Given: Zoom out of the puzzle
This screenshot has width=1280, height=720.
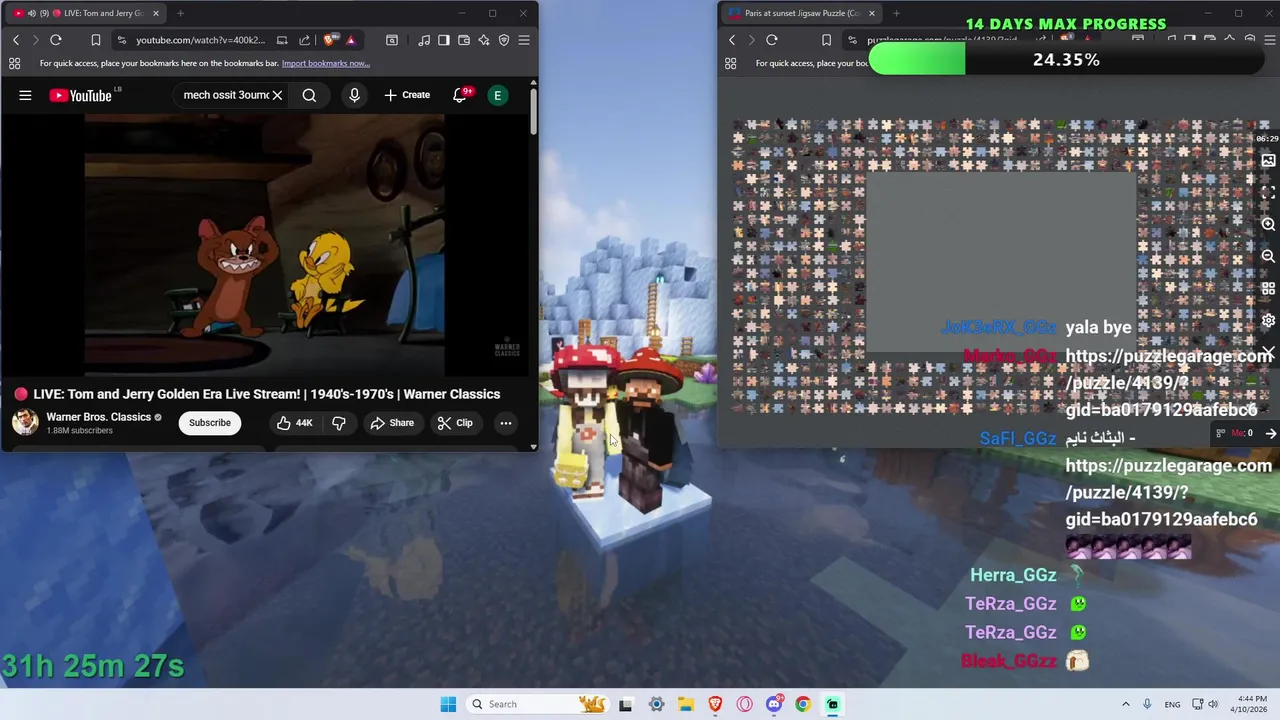Looking at the screenshot, I should tap(1268, 257).
